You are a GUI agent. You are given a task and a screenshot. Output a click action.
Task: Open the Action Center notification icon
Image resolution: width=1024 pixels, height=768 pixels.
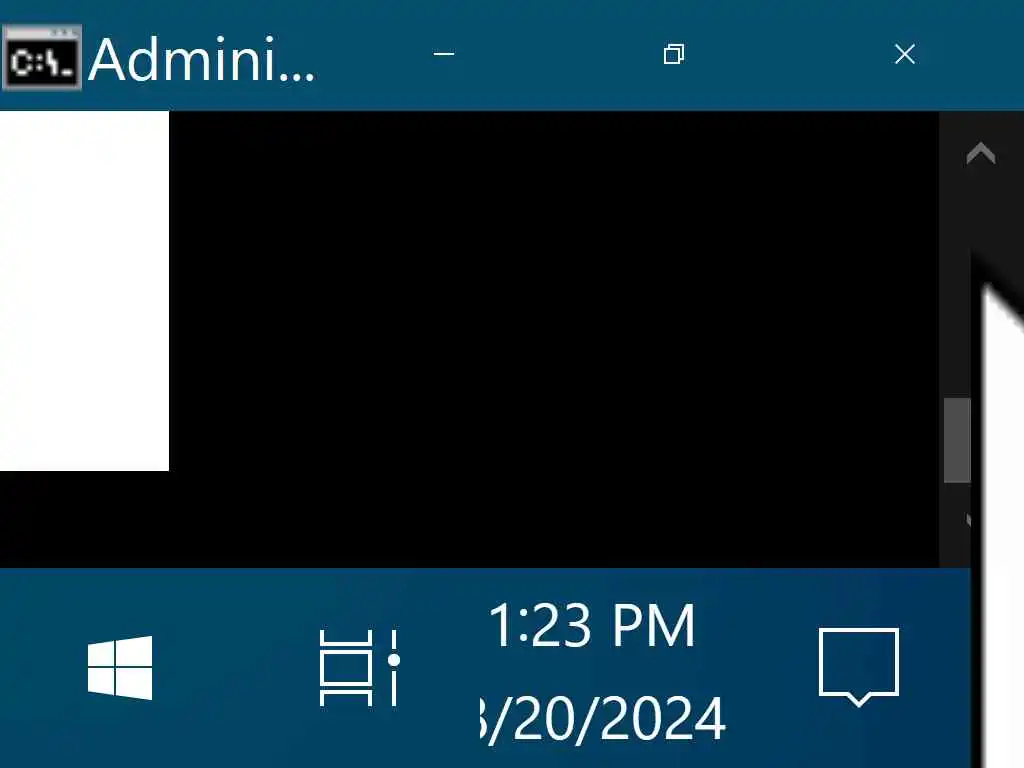859,667
